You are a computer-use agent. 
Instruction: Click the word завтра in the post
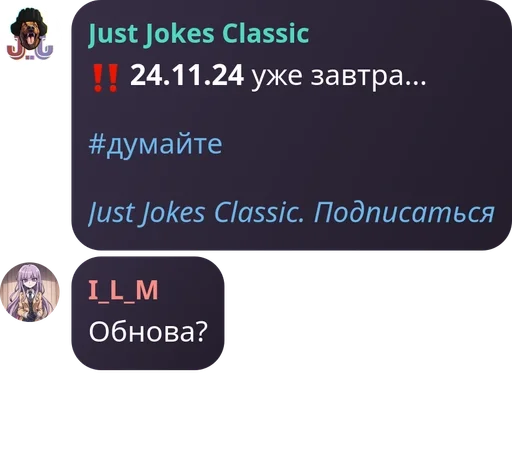pos(357,77)
